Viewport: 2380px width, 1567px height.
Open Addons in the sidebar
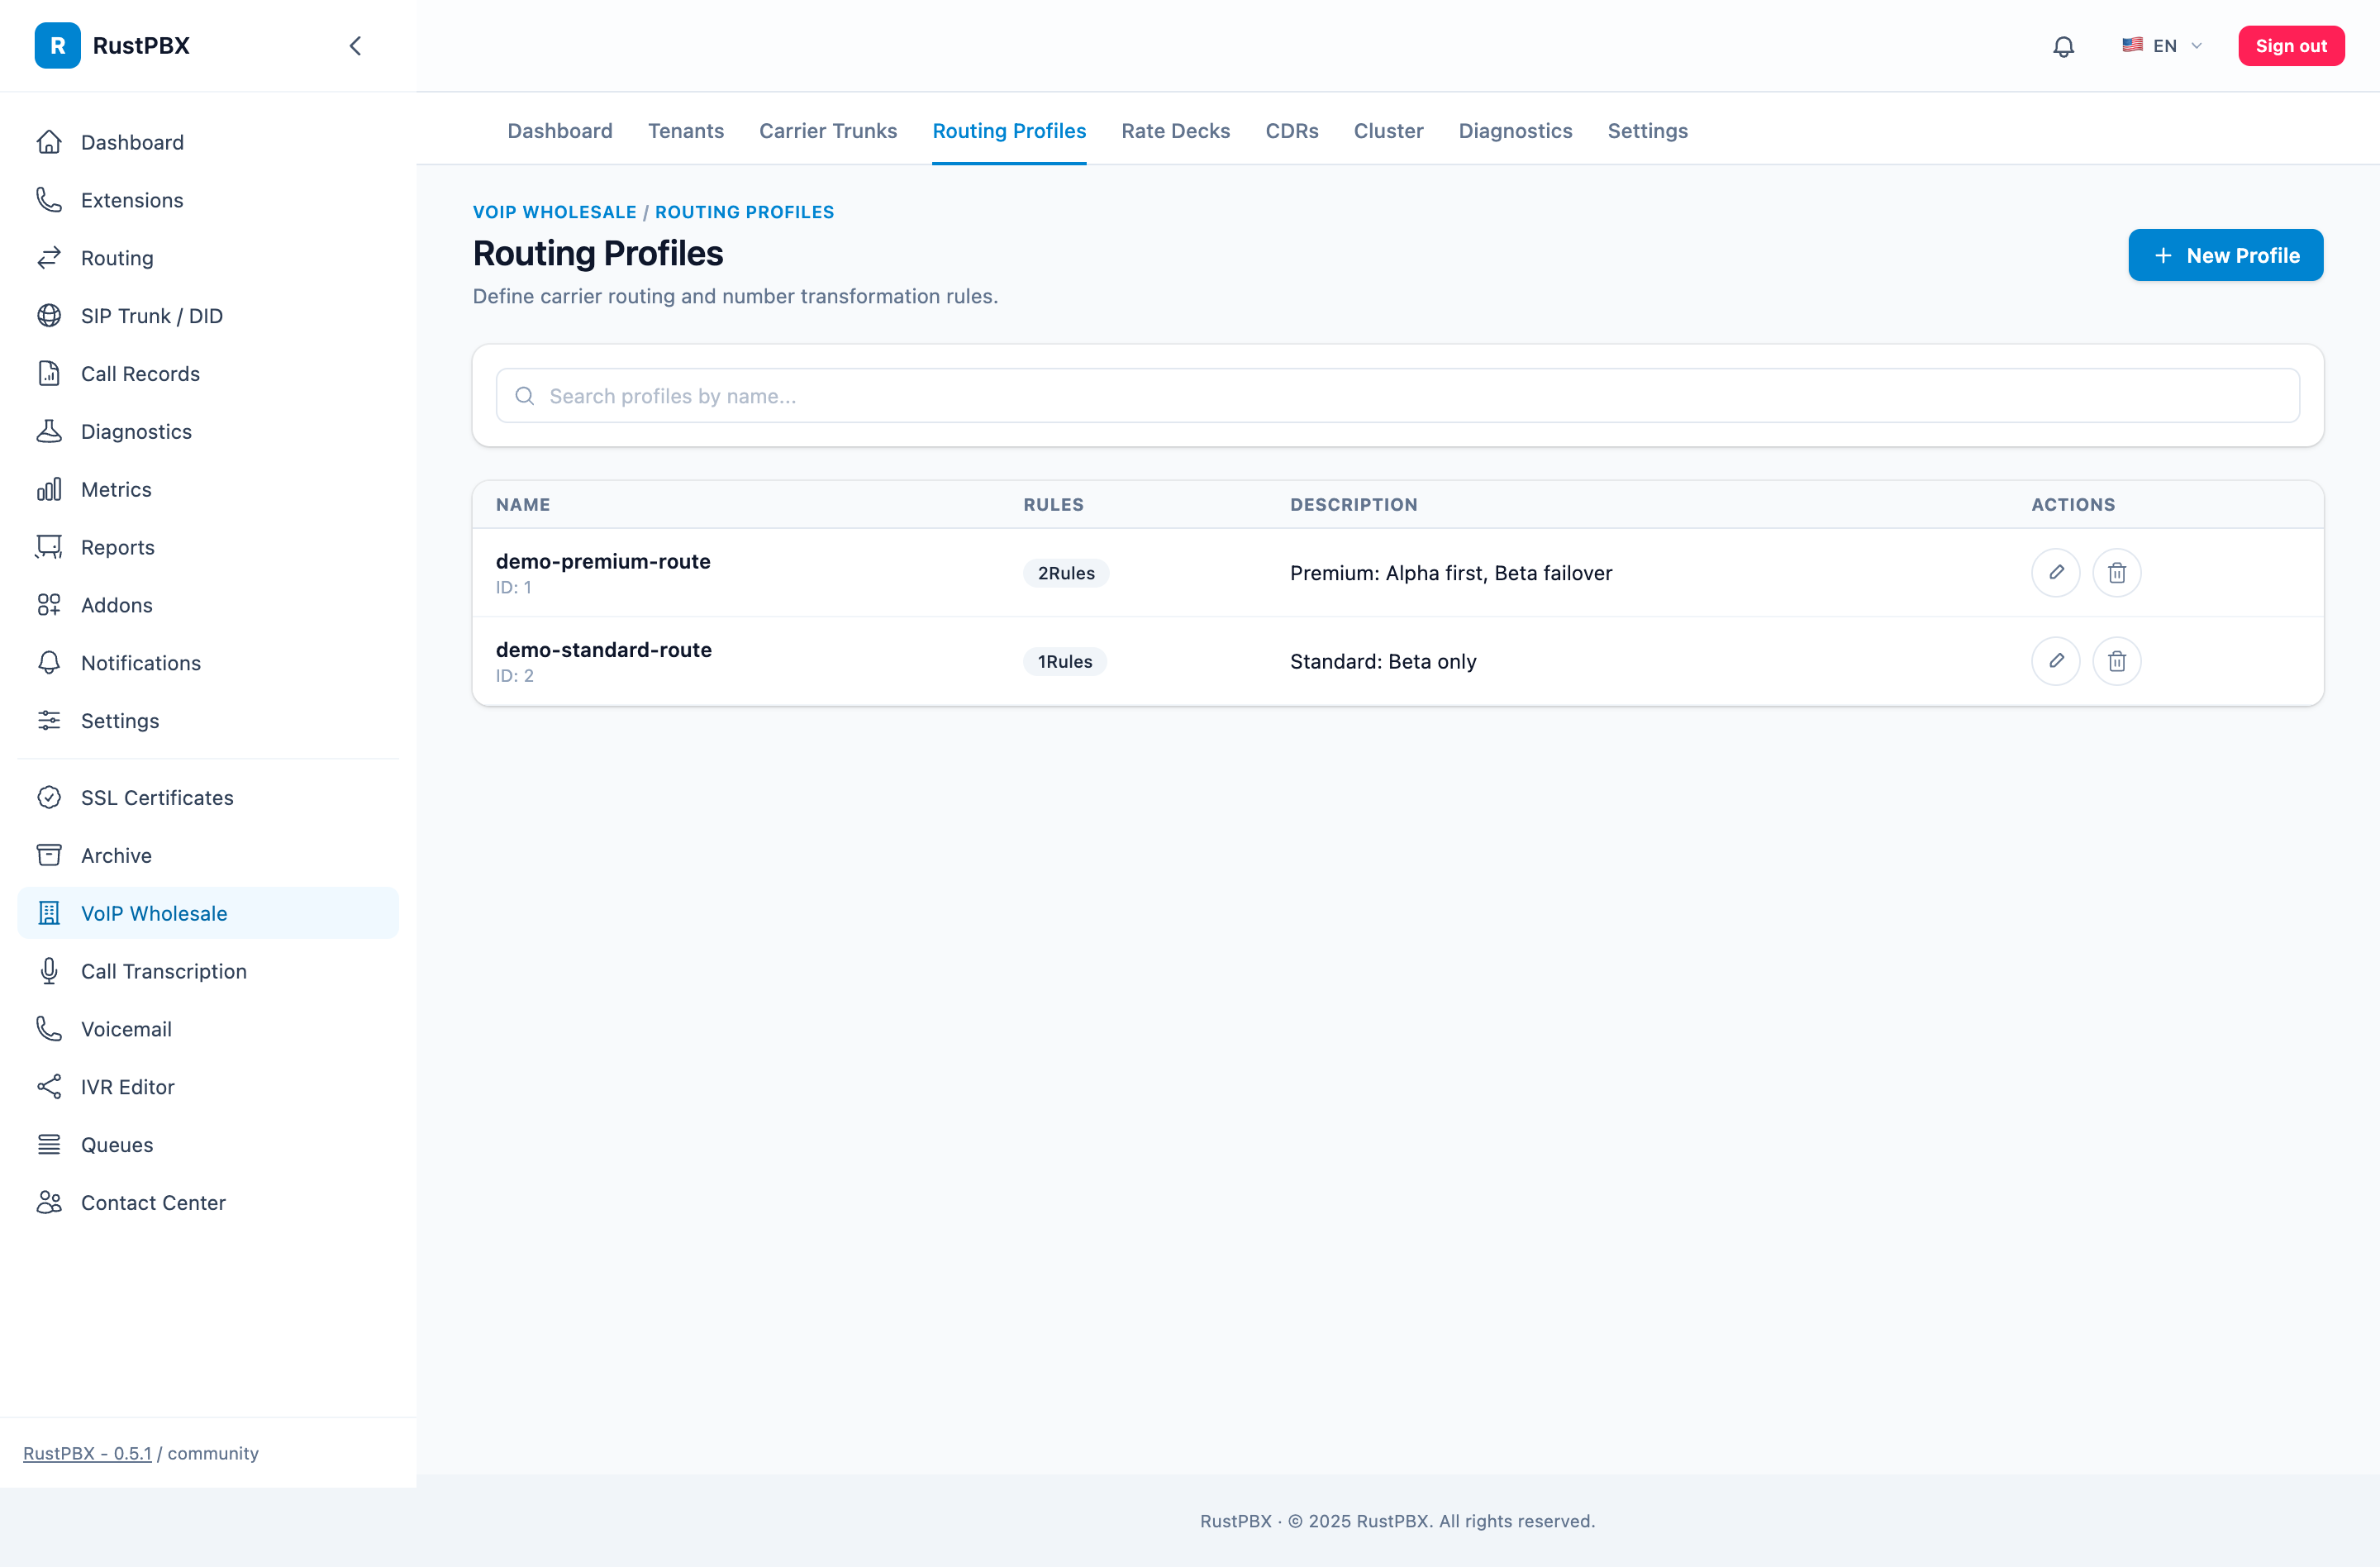point(208,605)
